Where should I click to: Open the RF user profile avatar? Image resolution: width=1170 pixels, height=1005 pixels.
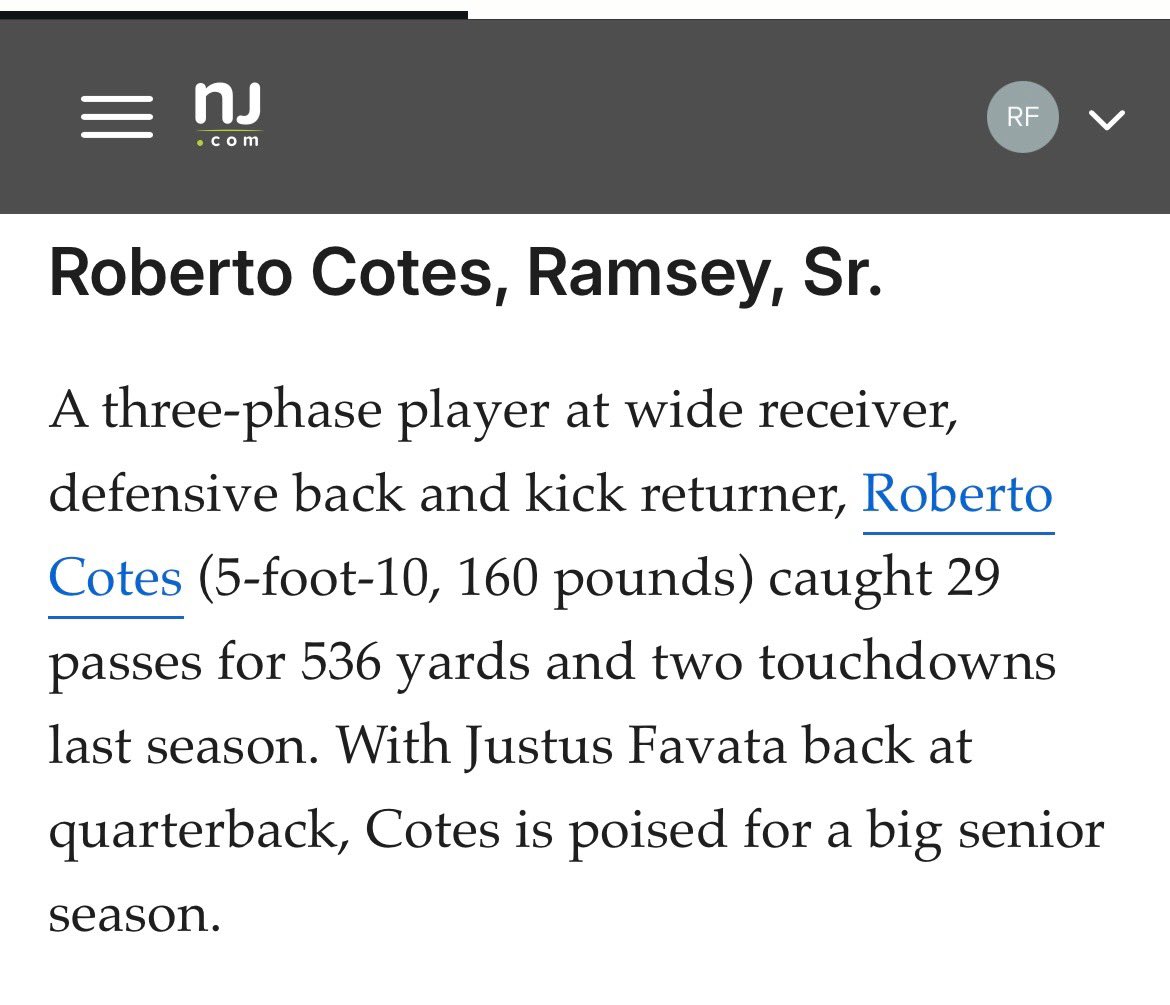pos(1022,117)
